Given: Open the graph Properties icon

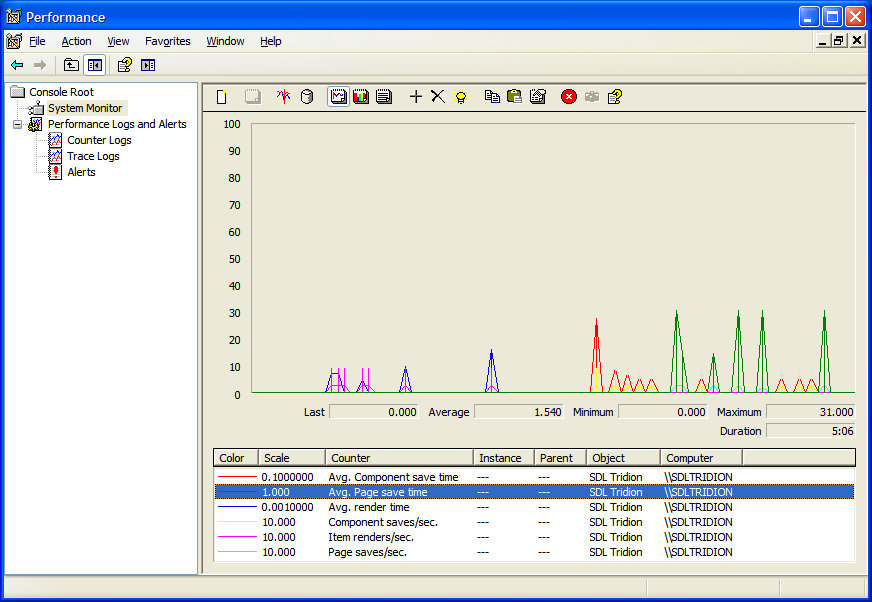Looking at the screenshot, I should pos(538,97).
